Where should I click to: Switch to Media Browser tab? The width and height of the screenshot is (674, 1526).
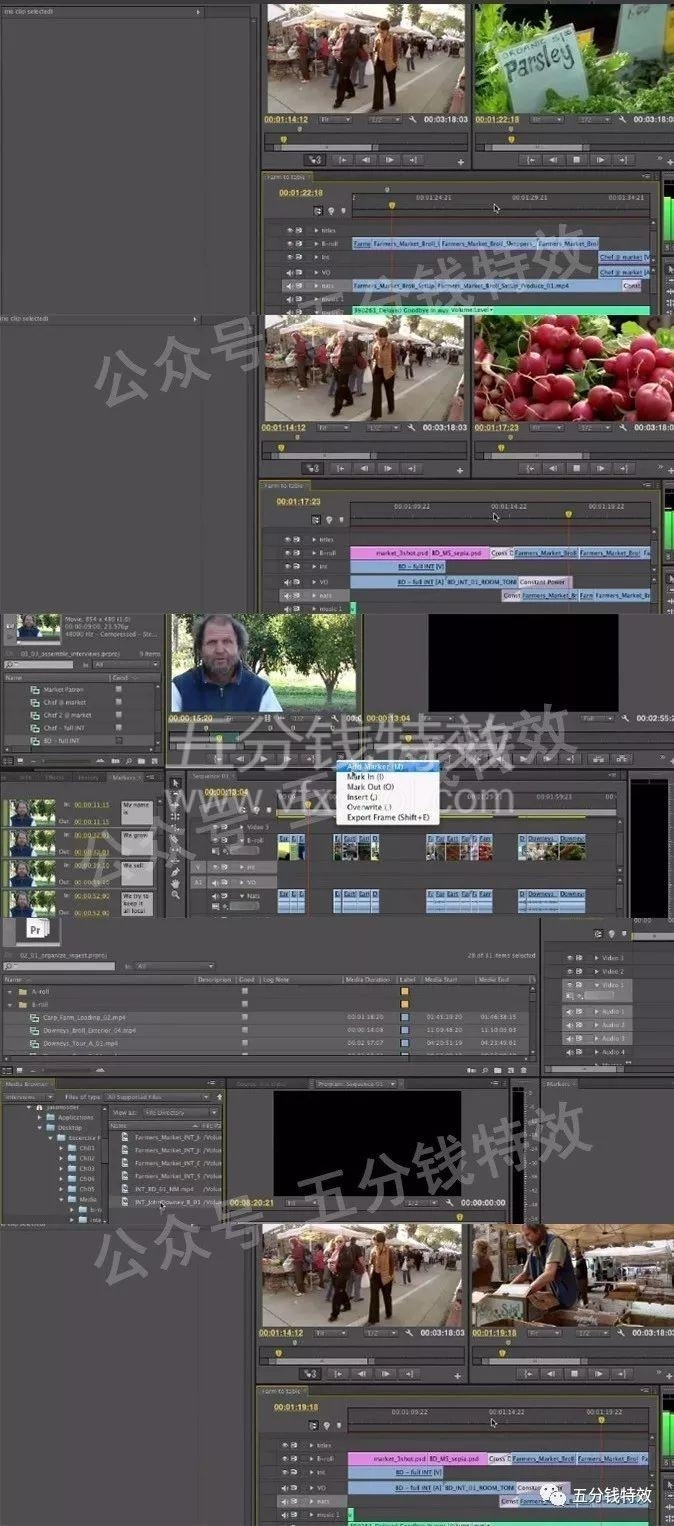[x=27, y=1084]
